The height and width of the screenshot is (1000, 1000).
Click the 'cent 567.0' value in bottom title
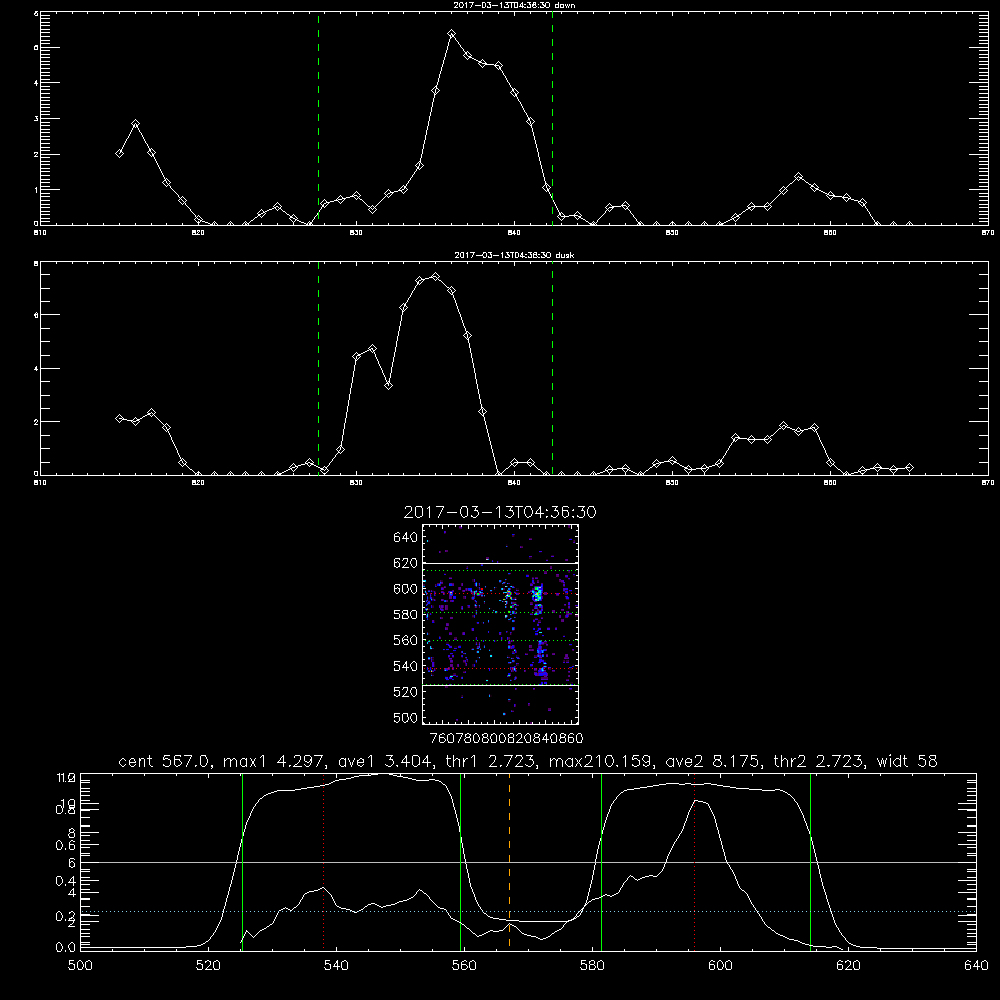pos(165,761)
